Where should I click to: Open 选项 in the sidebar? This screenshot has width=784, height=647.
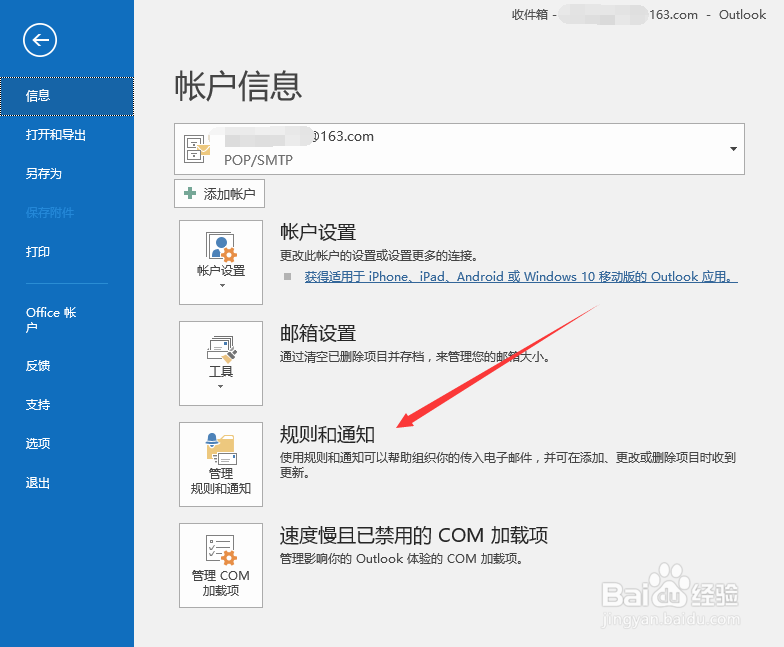click(x=67, y=444)
